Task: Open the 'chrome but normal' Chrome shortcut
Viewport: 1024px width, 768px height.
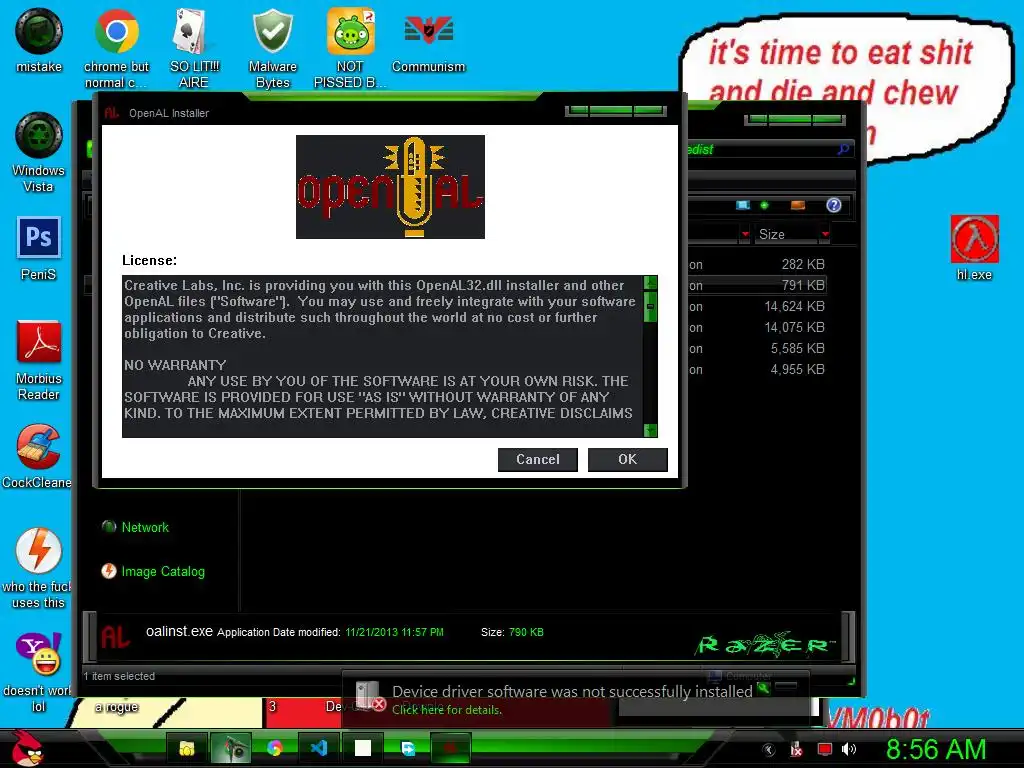Action: click(116, 47)
